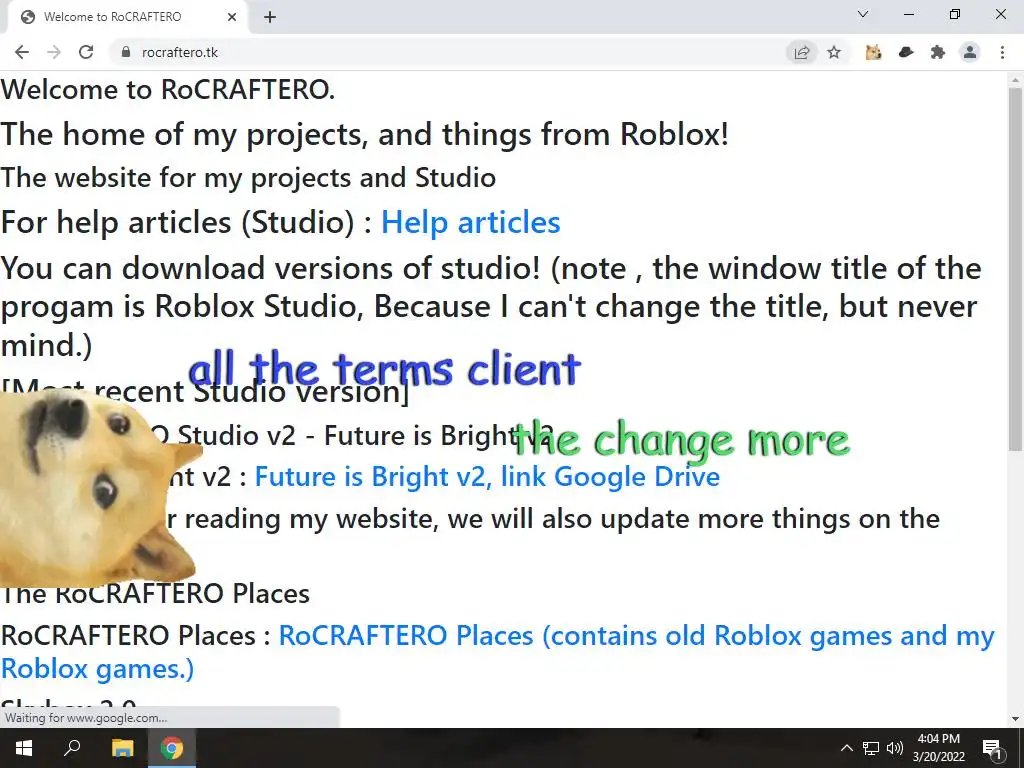Open Windows taskbar search

72,748
